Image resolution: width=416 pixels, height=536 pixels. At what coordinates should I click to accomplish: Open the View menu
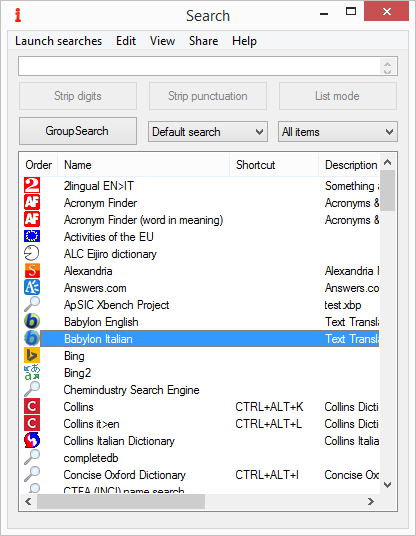[x=162, y=41]
